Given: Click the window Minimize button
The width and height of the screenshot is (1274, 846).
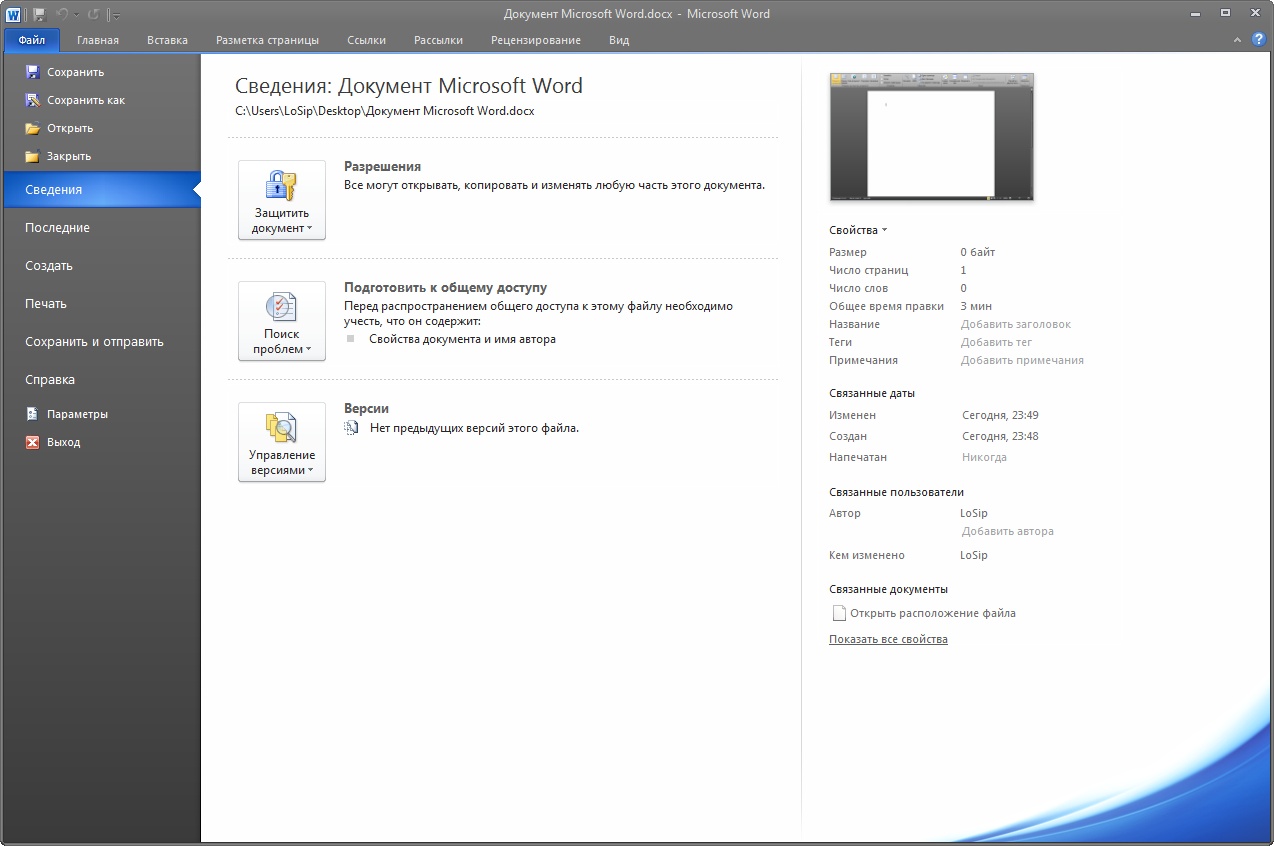Looking at the screenshot, I should point(1196,13).
